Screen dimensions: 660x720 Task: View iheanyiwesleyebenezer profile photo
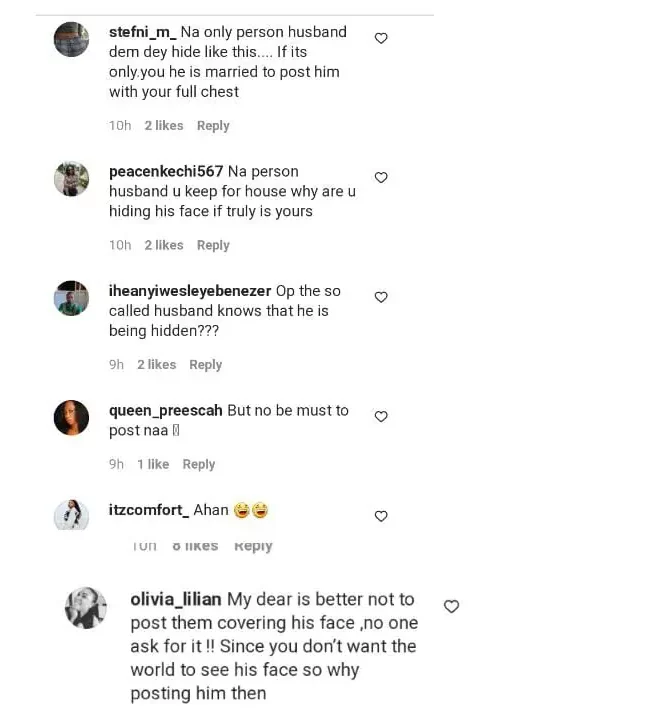(x=71, y=298)
